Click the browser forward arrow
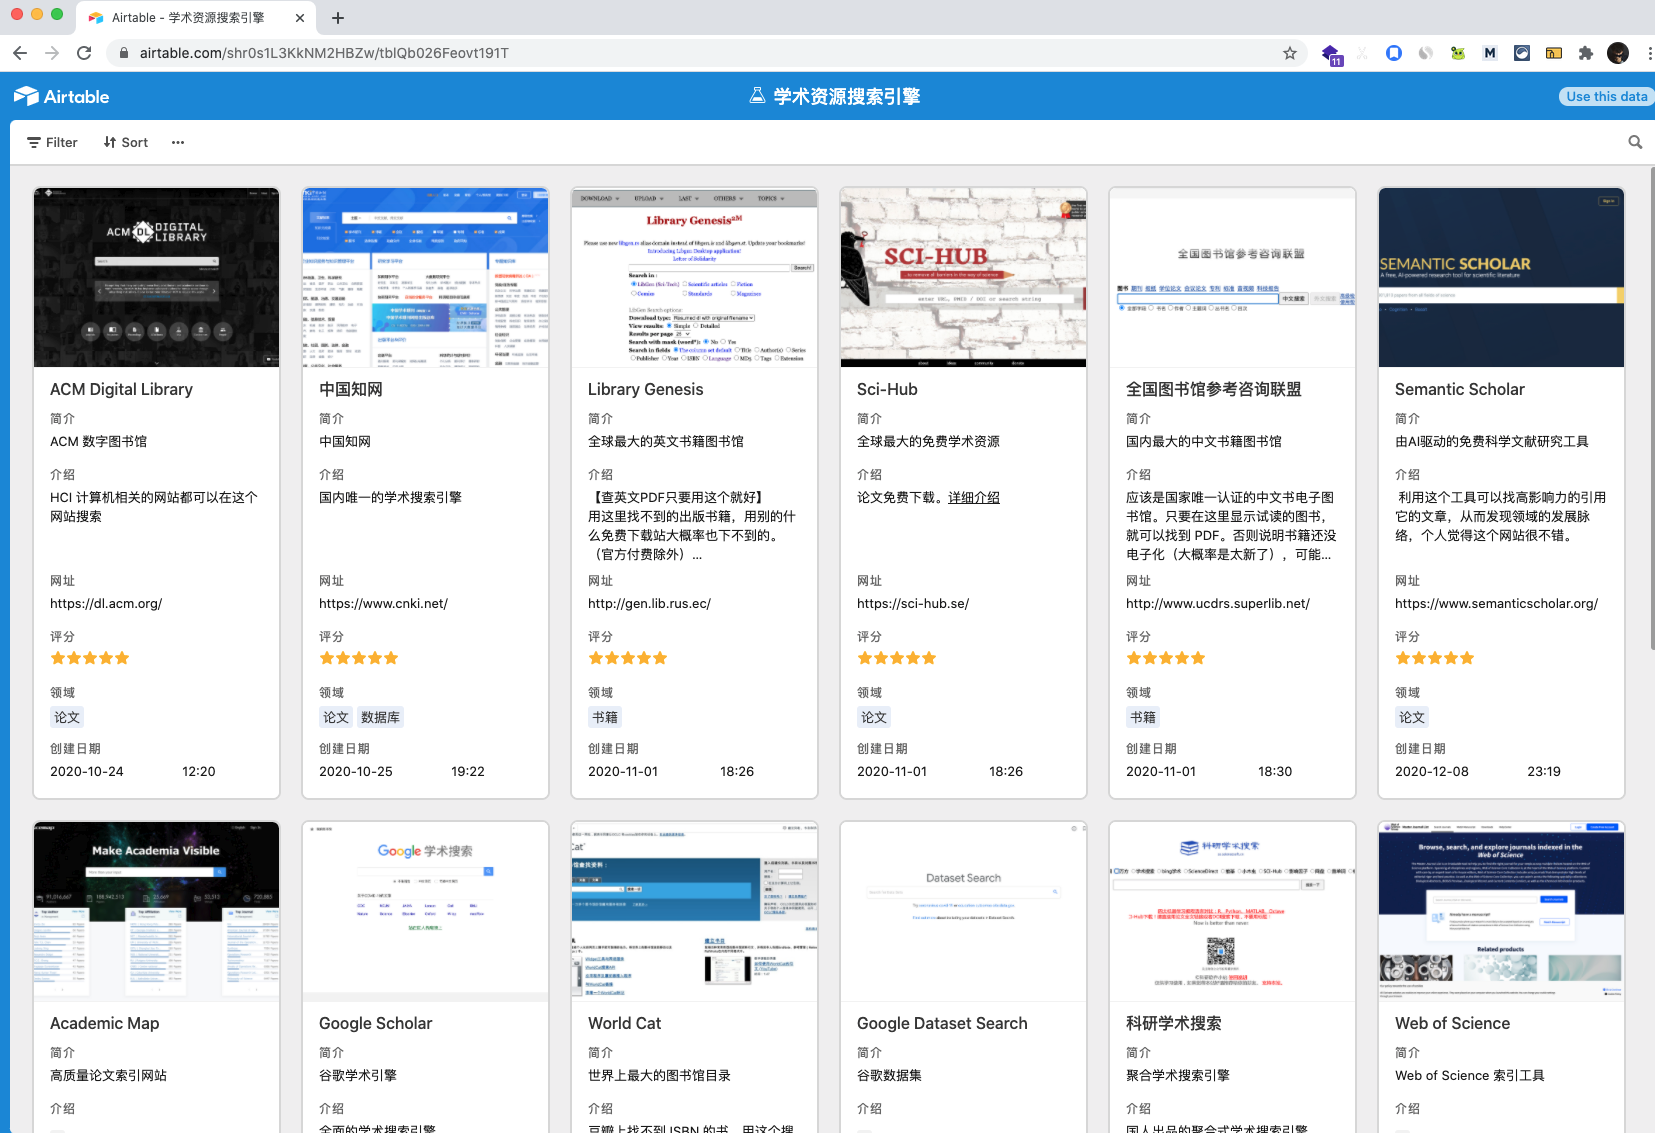 (x=52, y=53)
